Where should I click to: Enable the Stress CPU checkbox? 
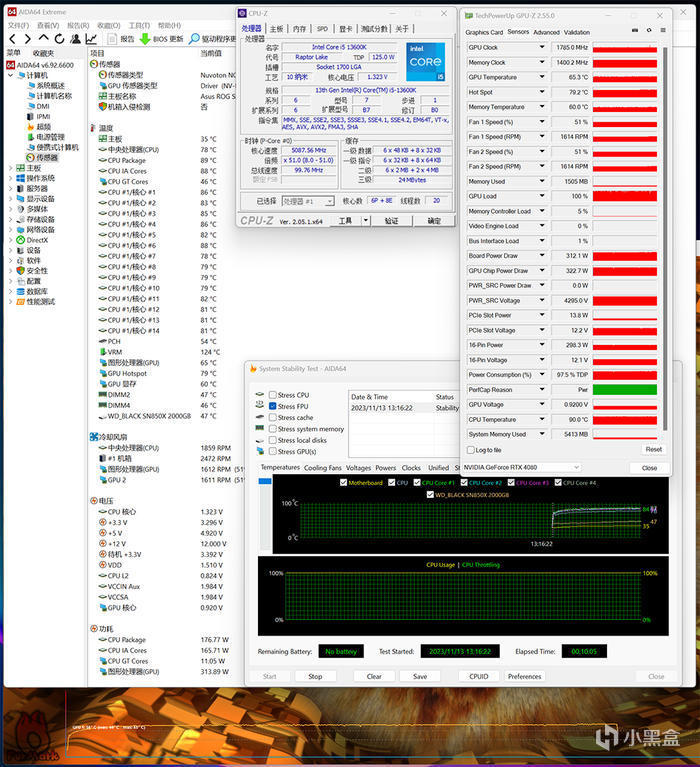coord(273,395)
